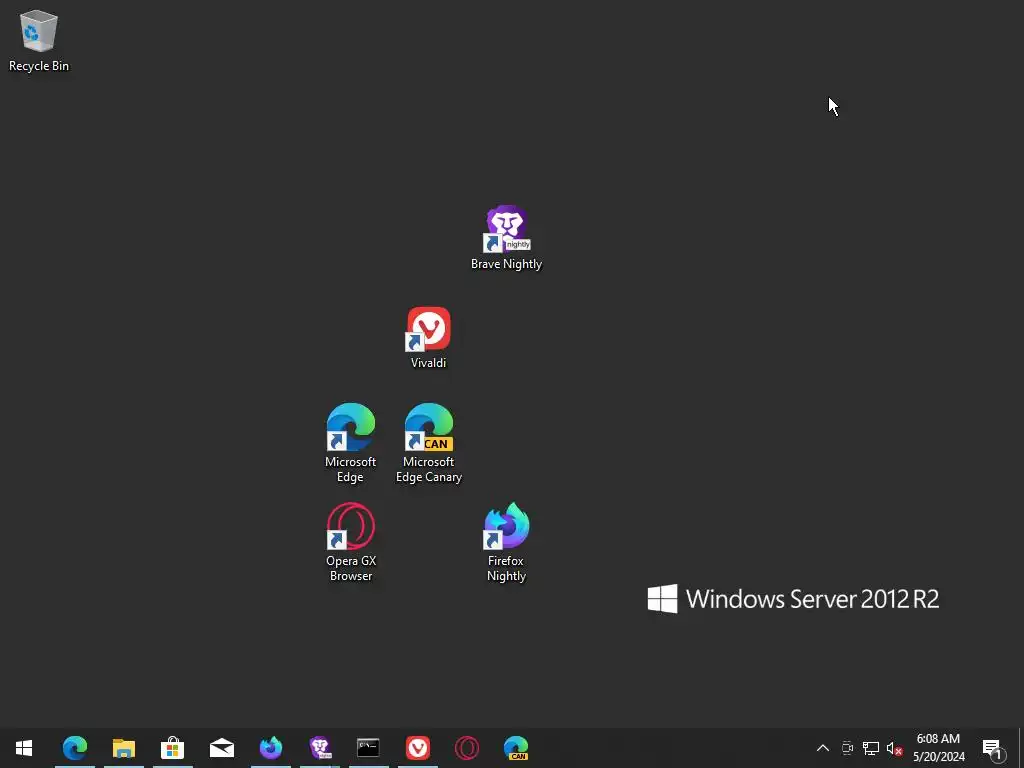Select the Brave Nightly desktop shortcut
The width and height of the screenshot is (1024, 768).
coord(507,238)
